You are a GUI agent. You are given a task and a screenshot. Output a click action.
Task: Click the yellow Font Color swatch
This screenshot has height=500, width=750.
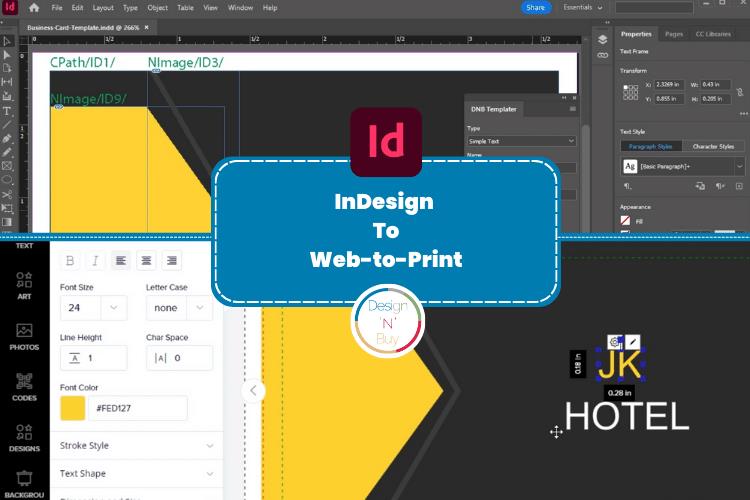[x=72, y=408]
